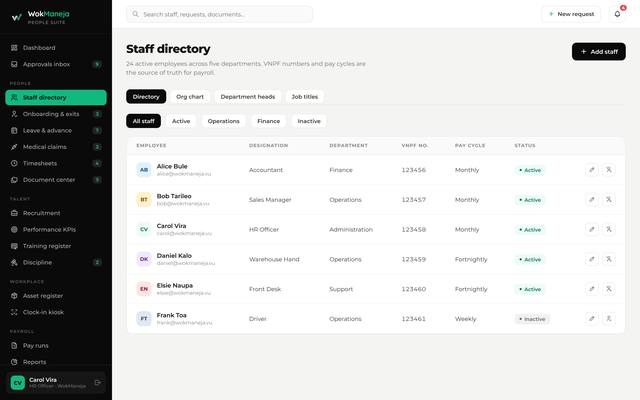Edit Frank Toa's record
This screenshot has height=400, width=640.
(x=592, y=319)
